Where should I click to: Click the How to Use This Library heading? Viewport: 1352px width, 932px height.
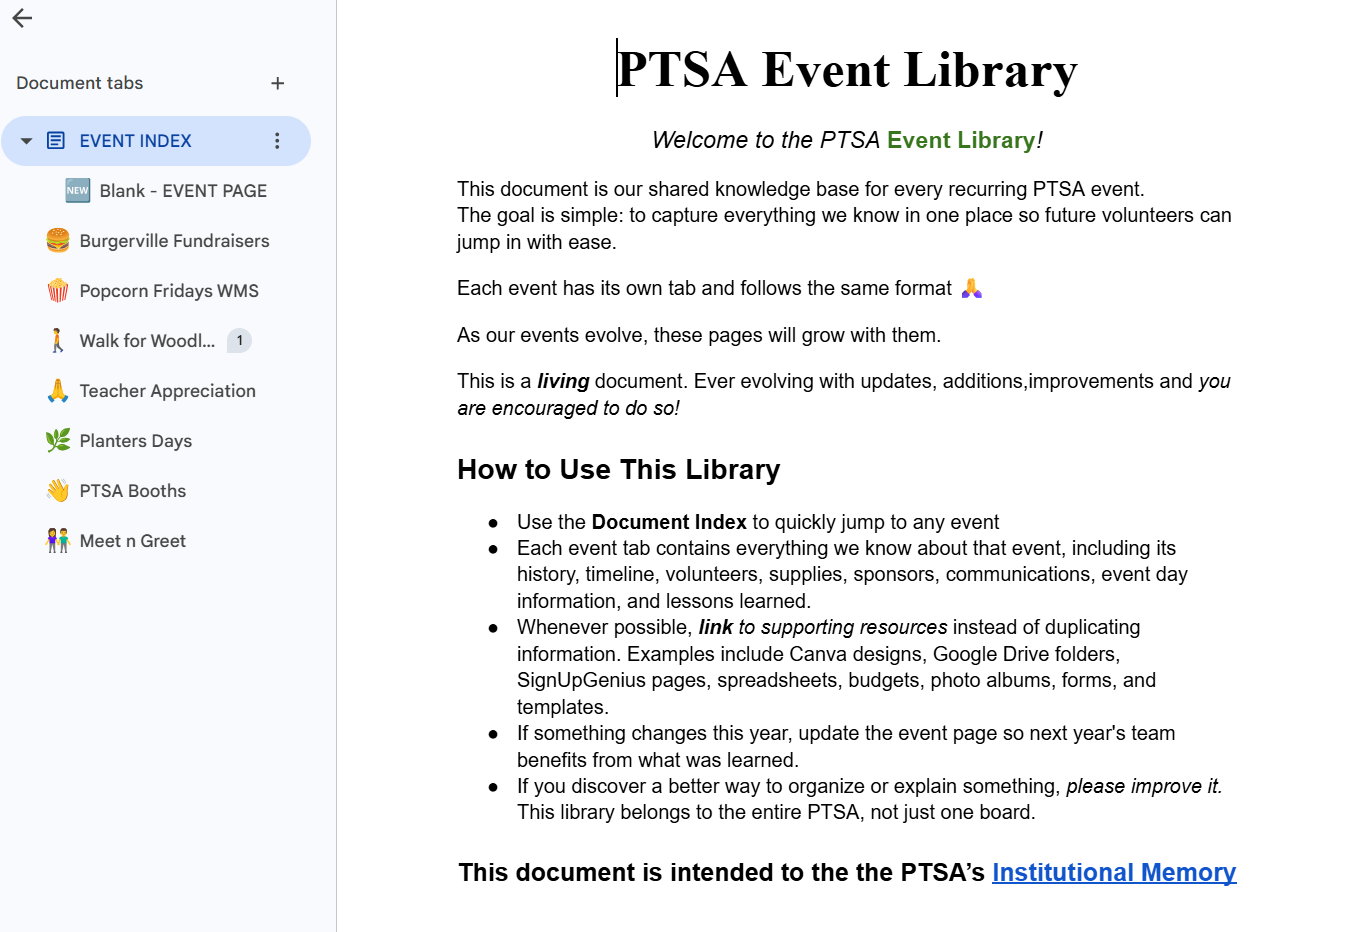click(x=618, y=470)
